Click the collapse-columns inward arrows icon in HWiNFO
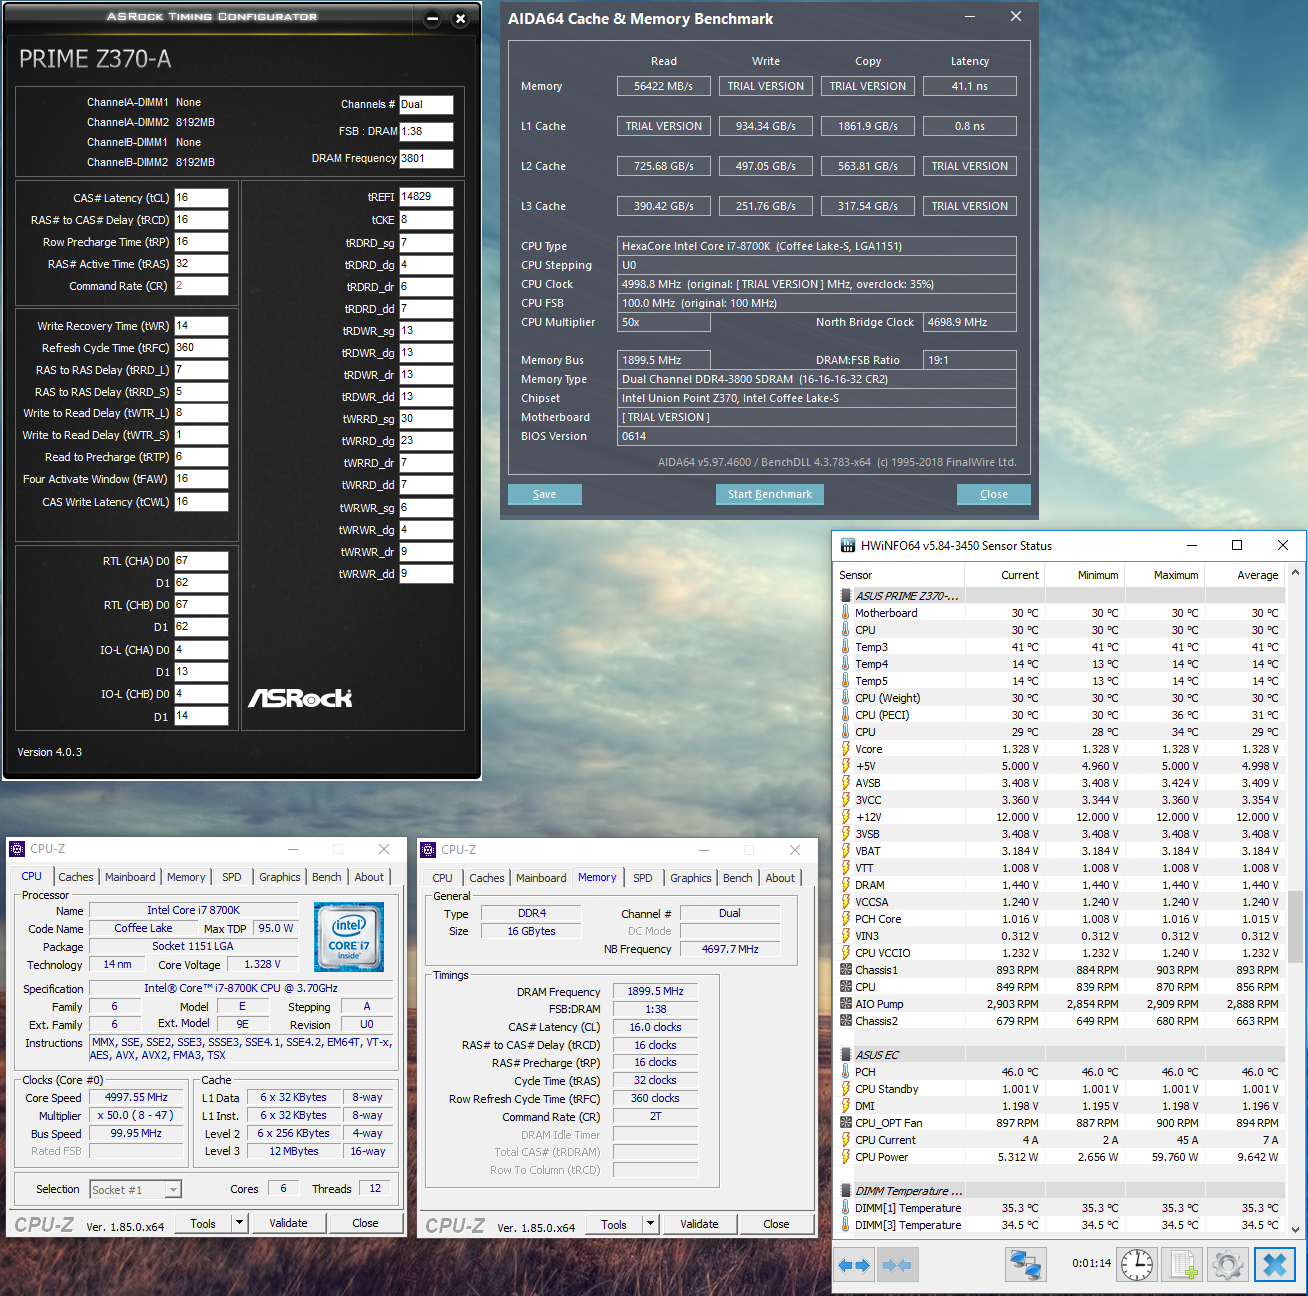Screen dimensions: 1308x1296 (896, 1265)
